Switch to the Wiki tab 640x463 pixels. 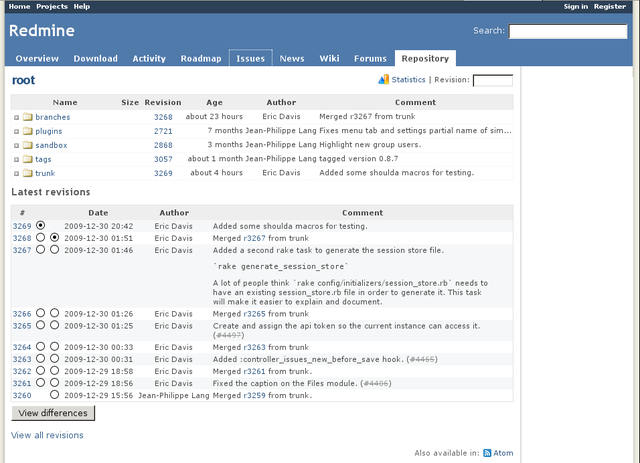click(329, 58)
